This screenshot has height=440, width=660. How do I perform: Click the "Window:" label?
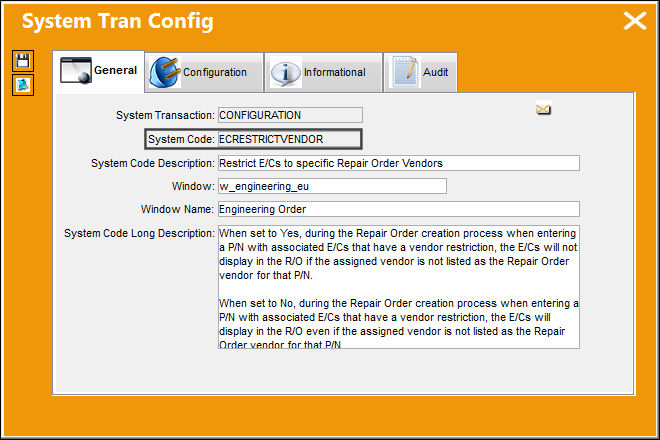pyautogui.click(x=193, y=186)
